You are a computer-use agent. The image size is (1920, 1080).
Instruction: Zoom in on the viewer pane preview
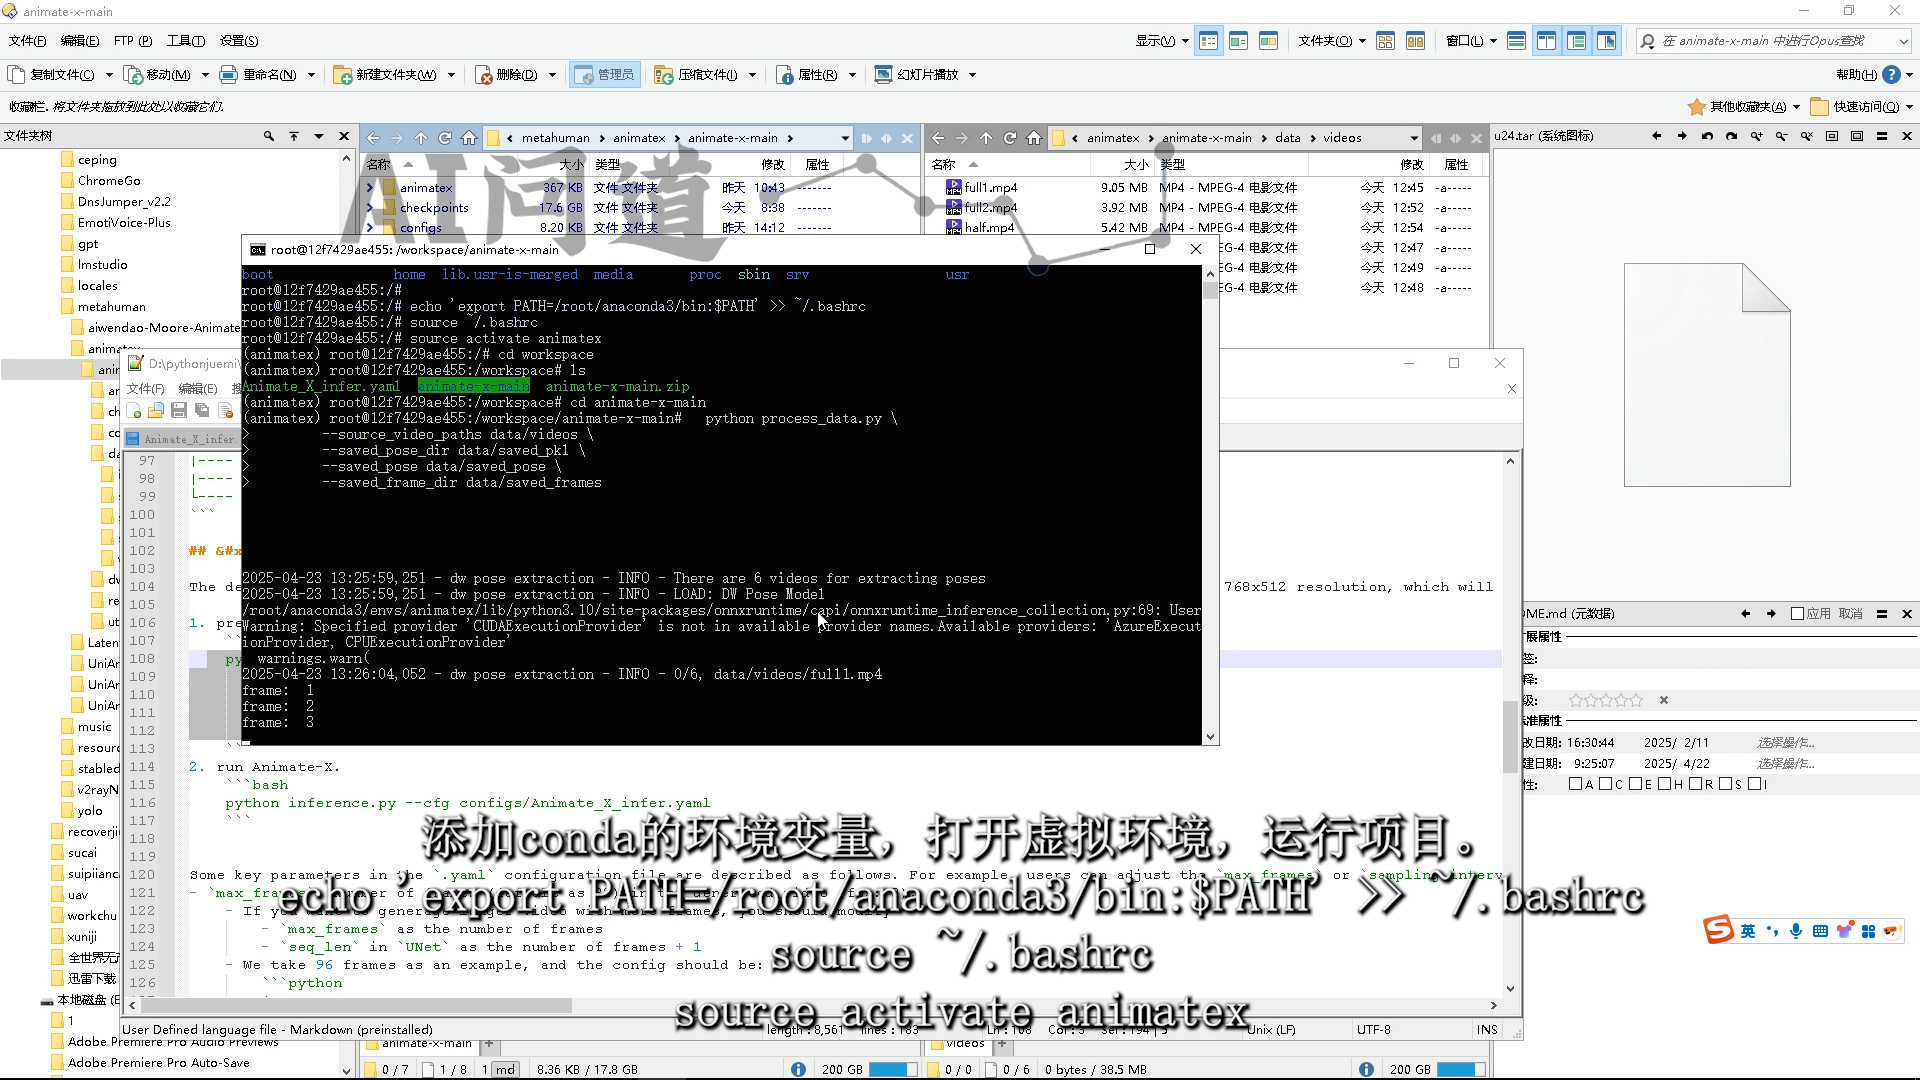(1756, 136)
